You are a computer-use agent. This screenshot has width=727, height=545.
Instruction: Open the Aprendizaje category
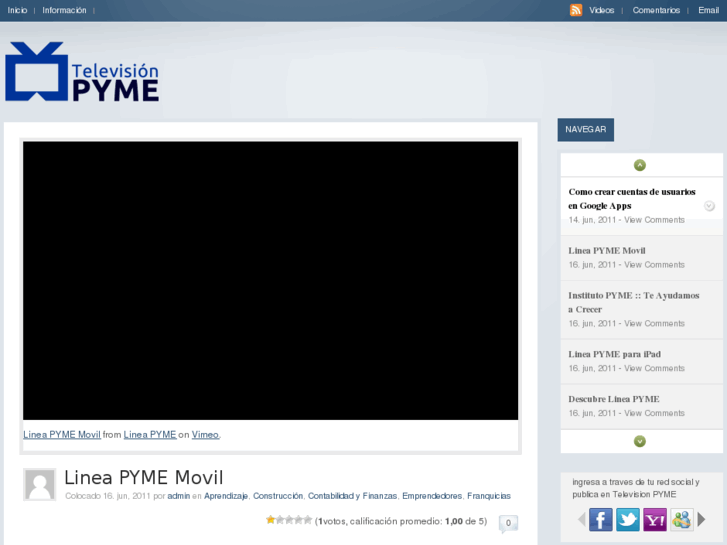pyautogui.click(x=226, y=496)
